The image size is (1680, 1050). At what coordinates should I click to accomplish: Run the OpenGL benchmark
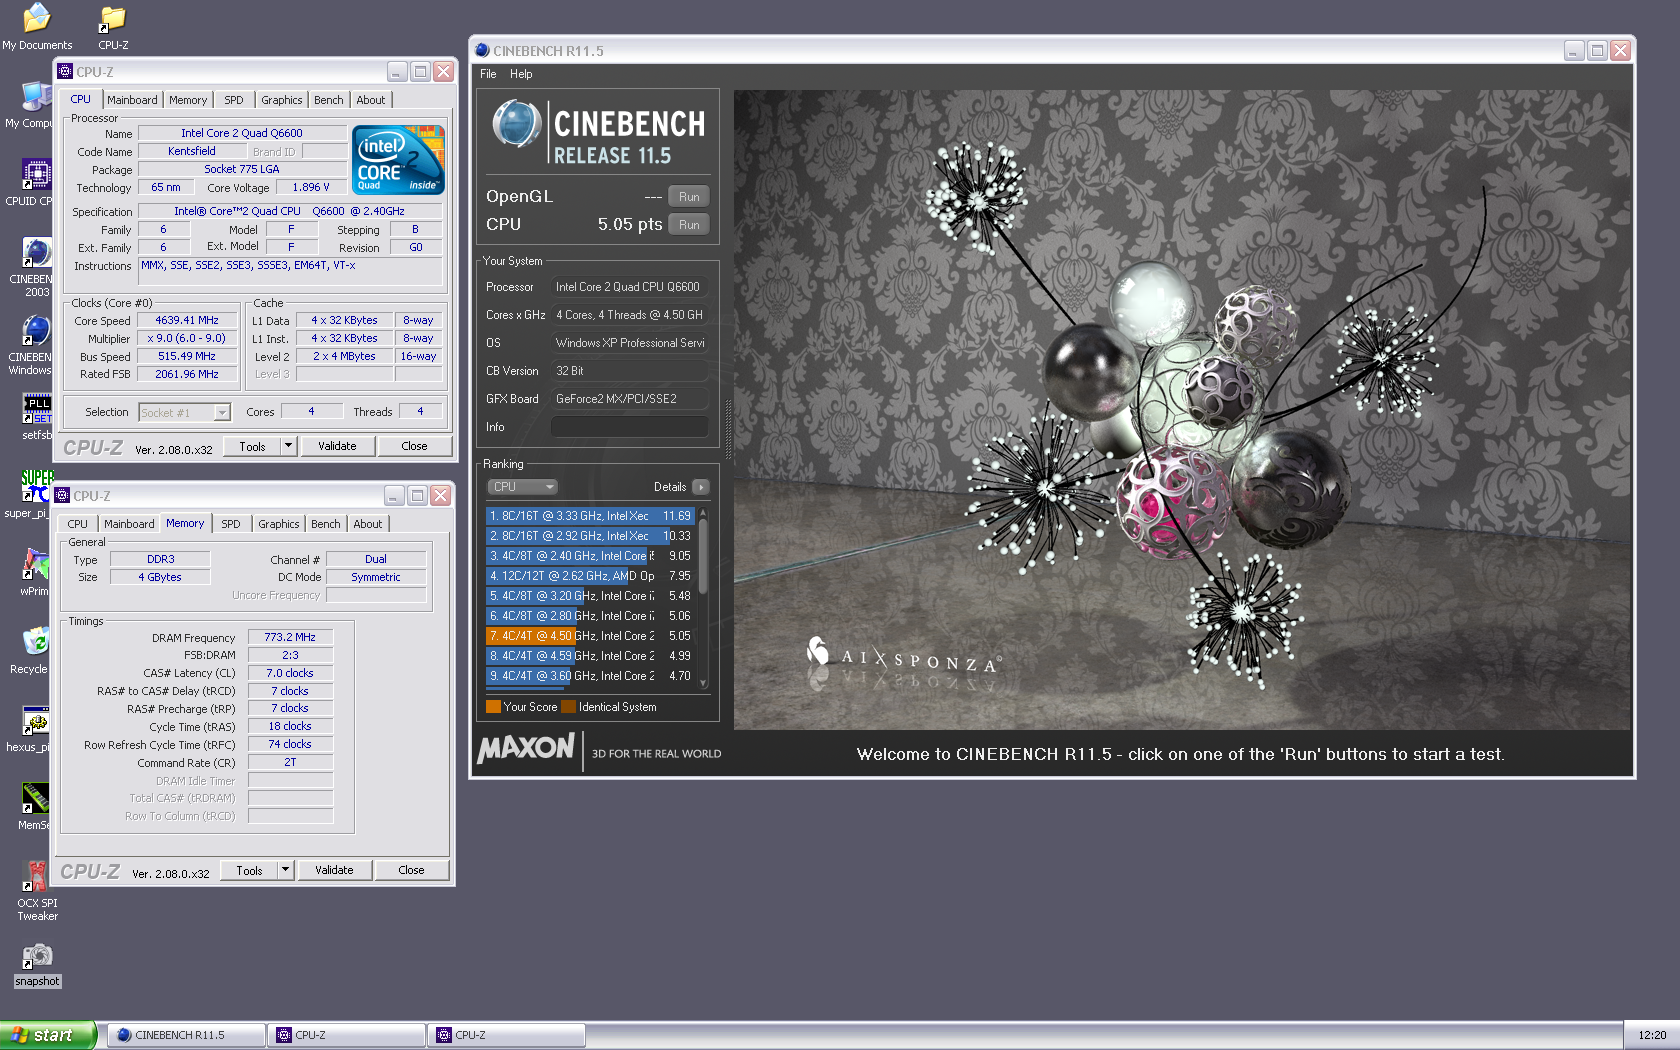tap(689, 197)
